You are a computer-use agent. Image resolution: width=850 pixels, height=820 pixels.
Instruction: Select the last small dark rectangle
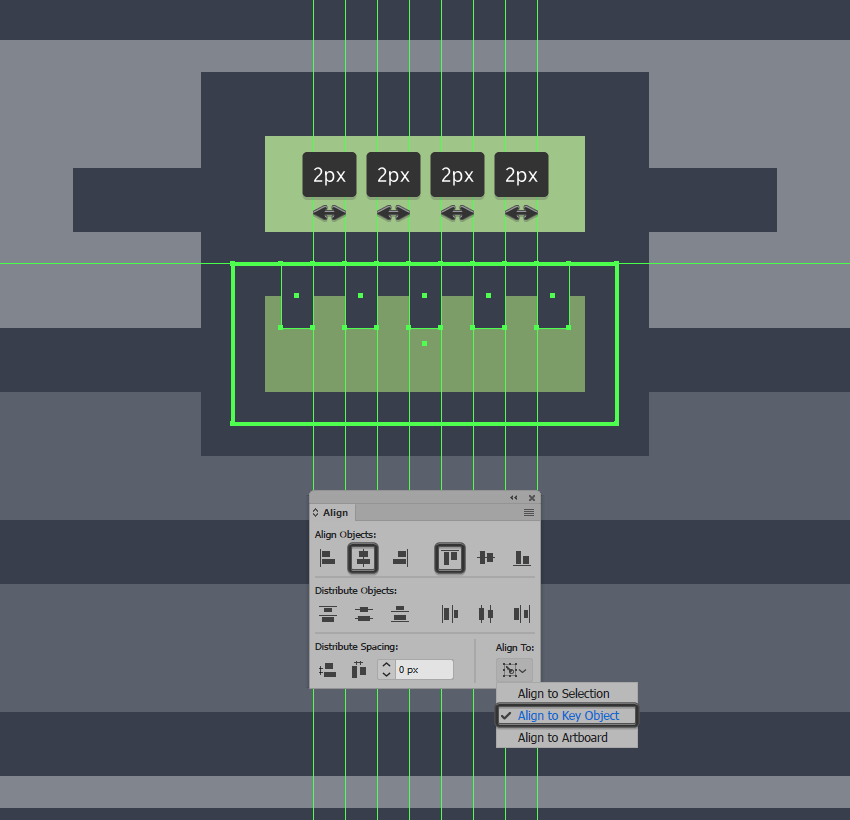coord(552,295)
